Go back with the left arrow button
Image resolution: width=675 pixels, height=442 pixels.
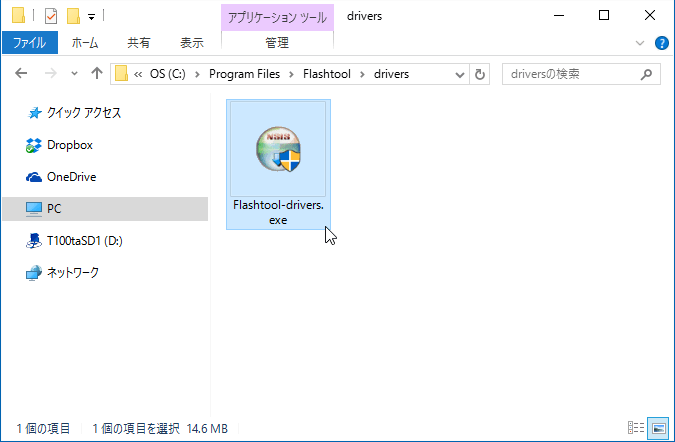[21, 74]
